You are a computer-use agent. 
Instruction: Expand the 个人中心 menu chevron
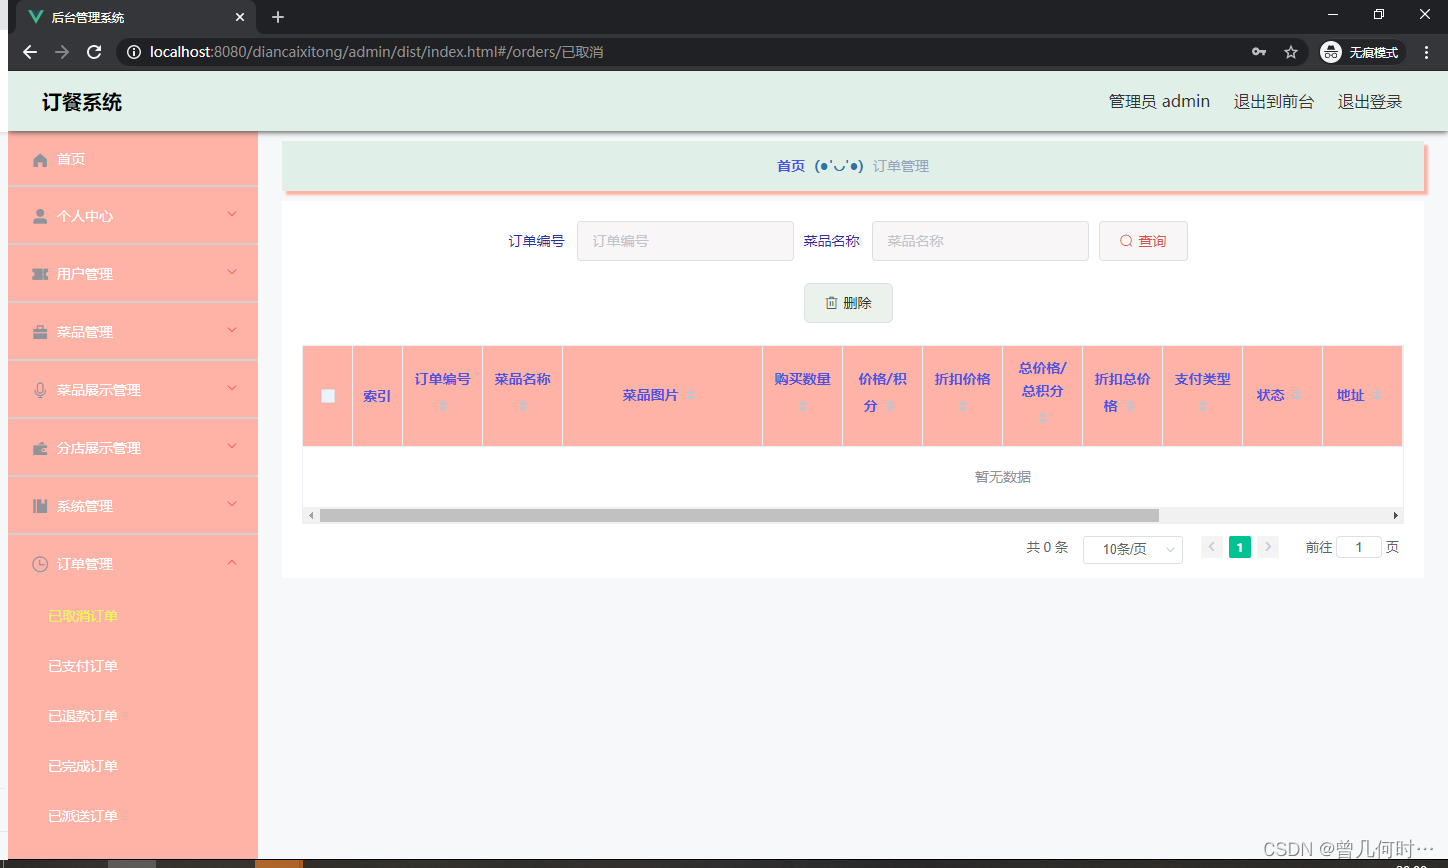(232, 214)
